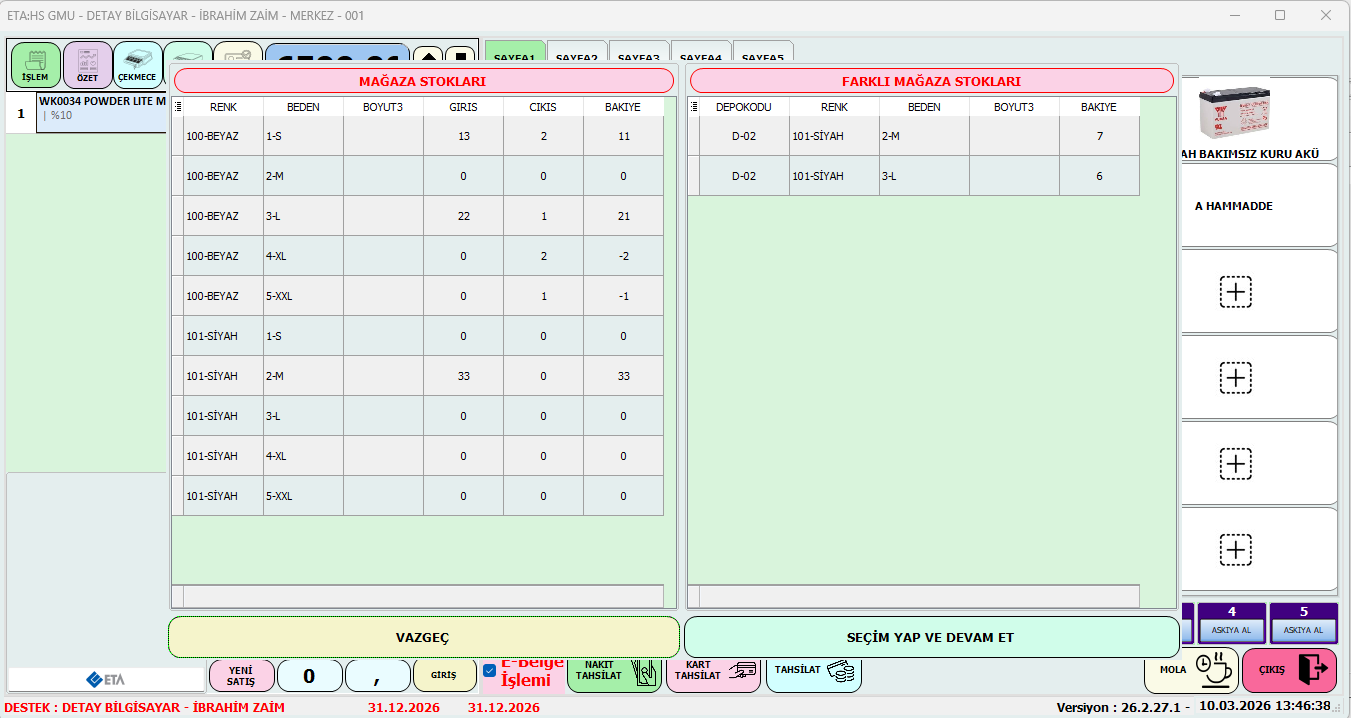The height and width of the screenshot is (718, 1351).
Task: Click SEÇİM YAP VE DEVAM ET button
Action: [x=931, y=638]
